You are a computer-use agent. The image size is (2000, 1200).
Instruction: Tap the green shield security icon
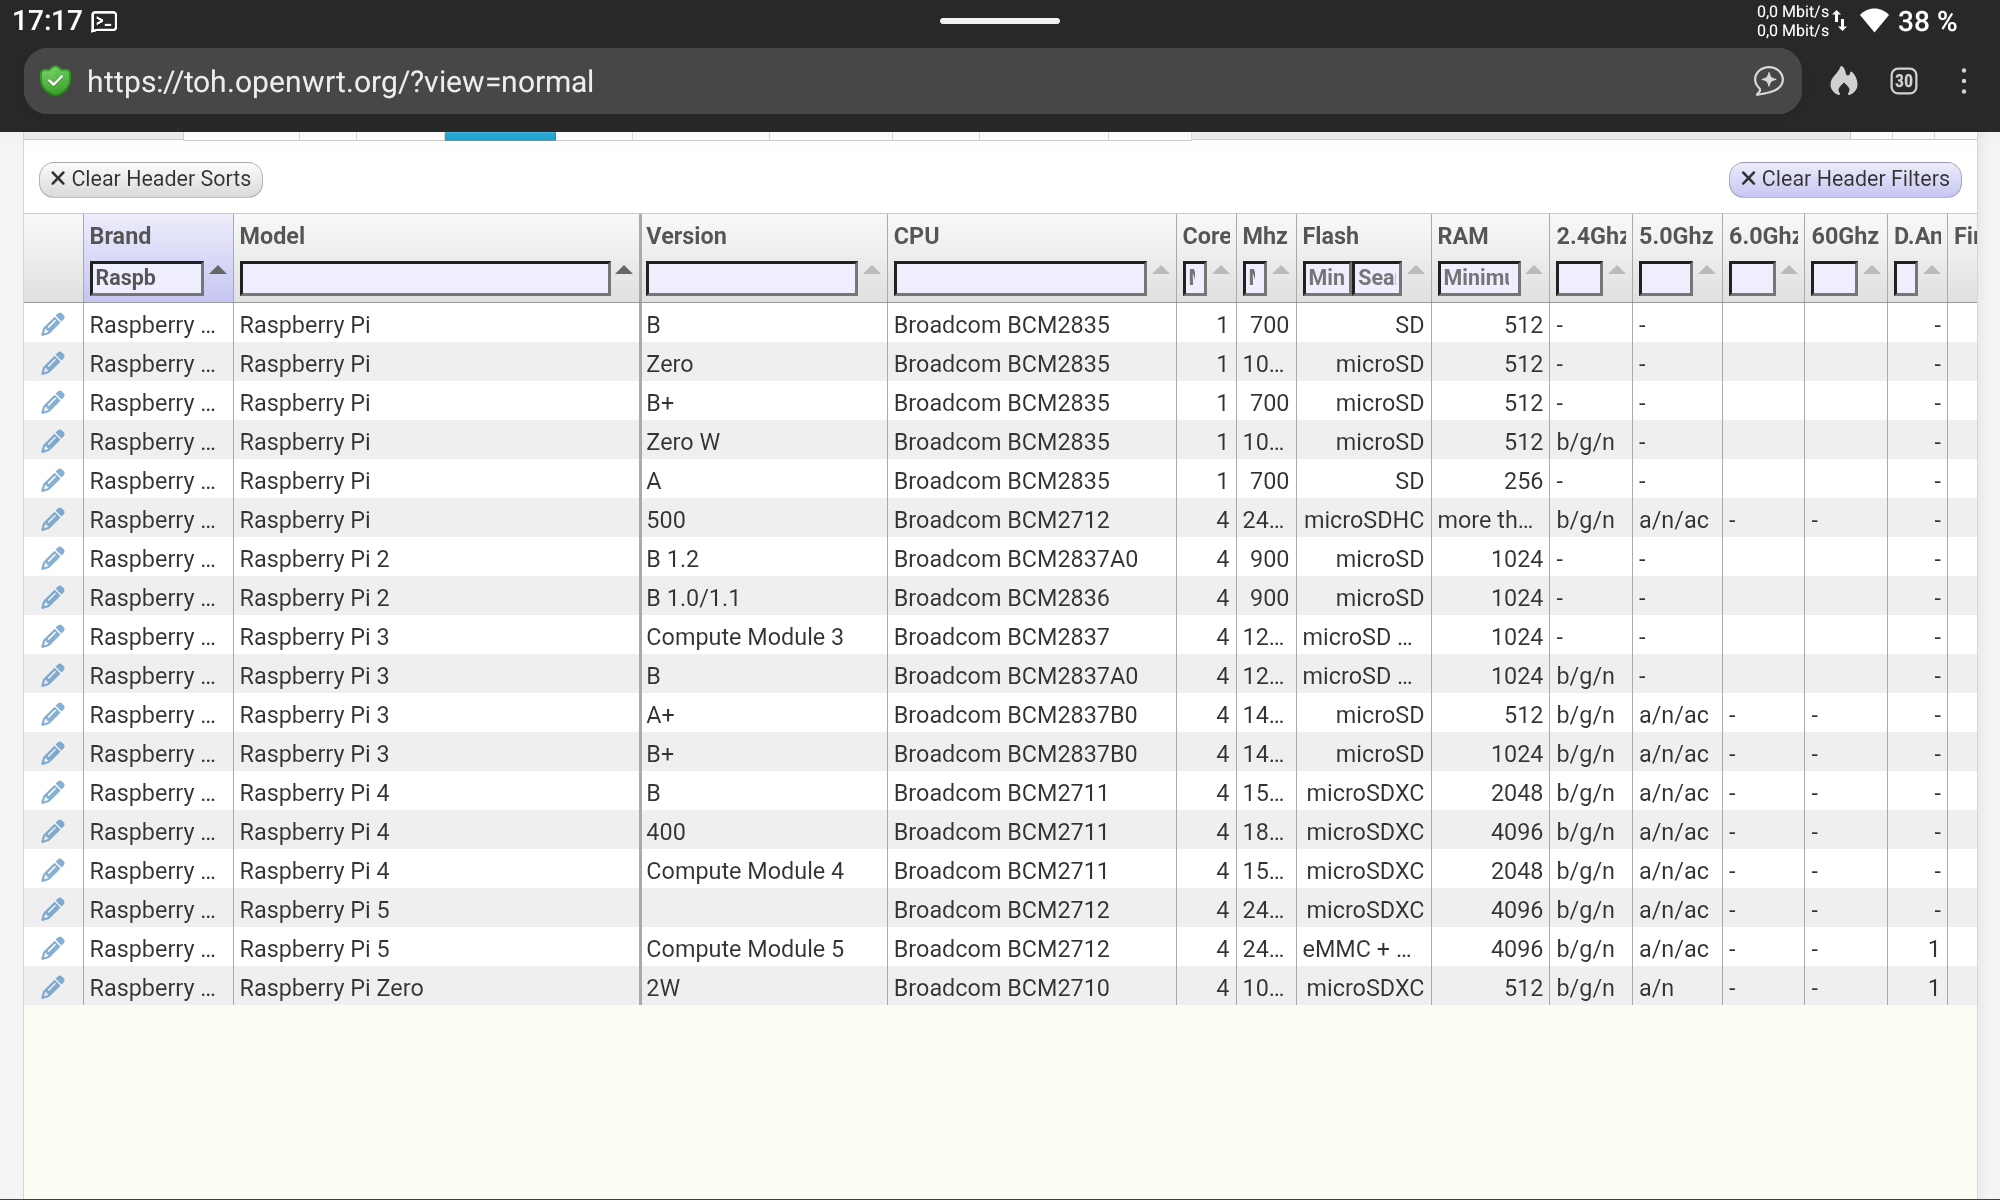tap(56, 81)
